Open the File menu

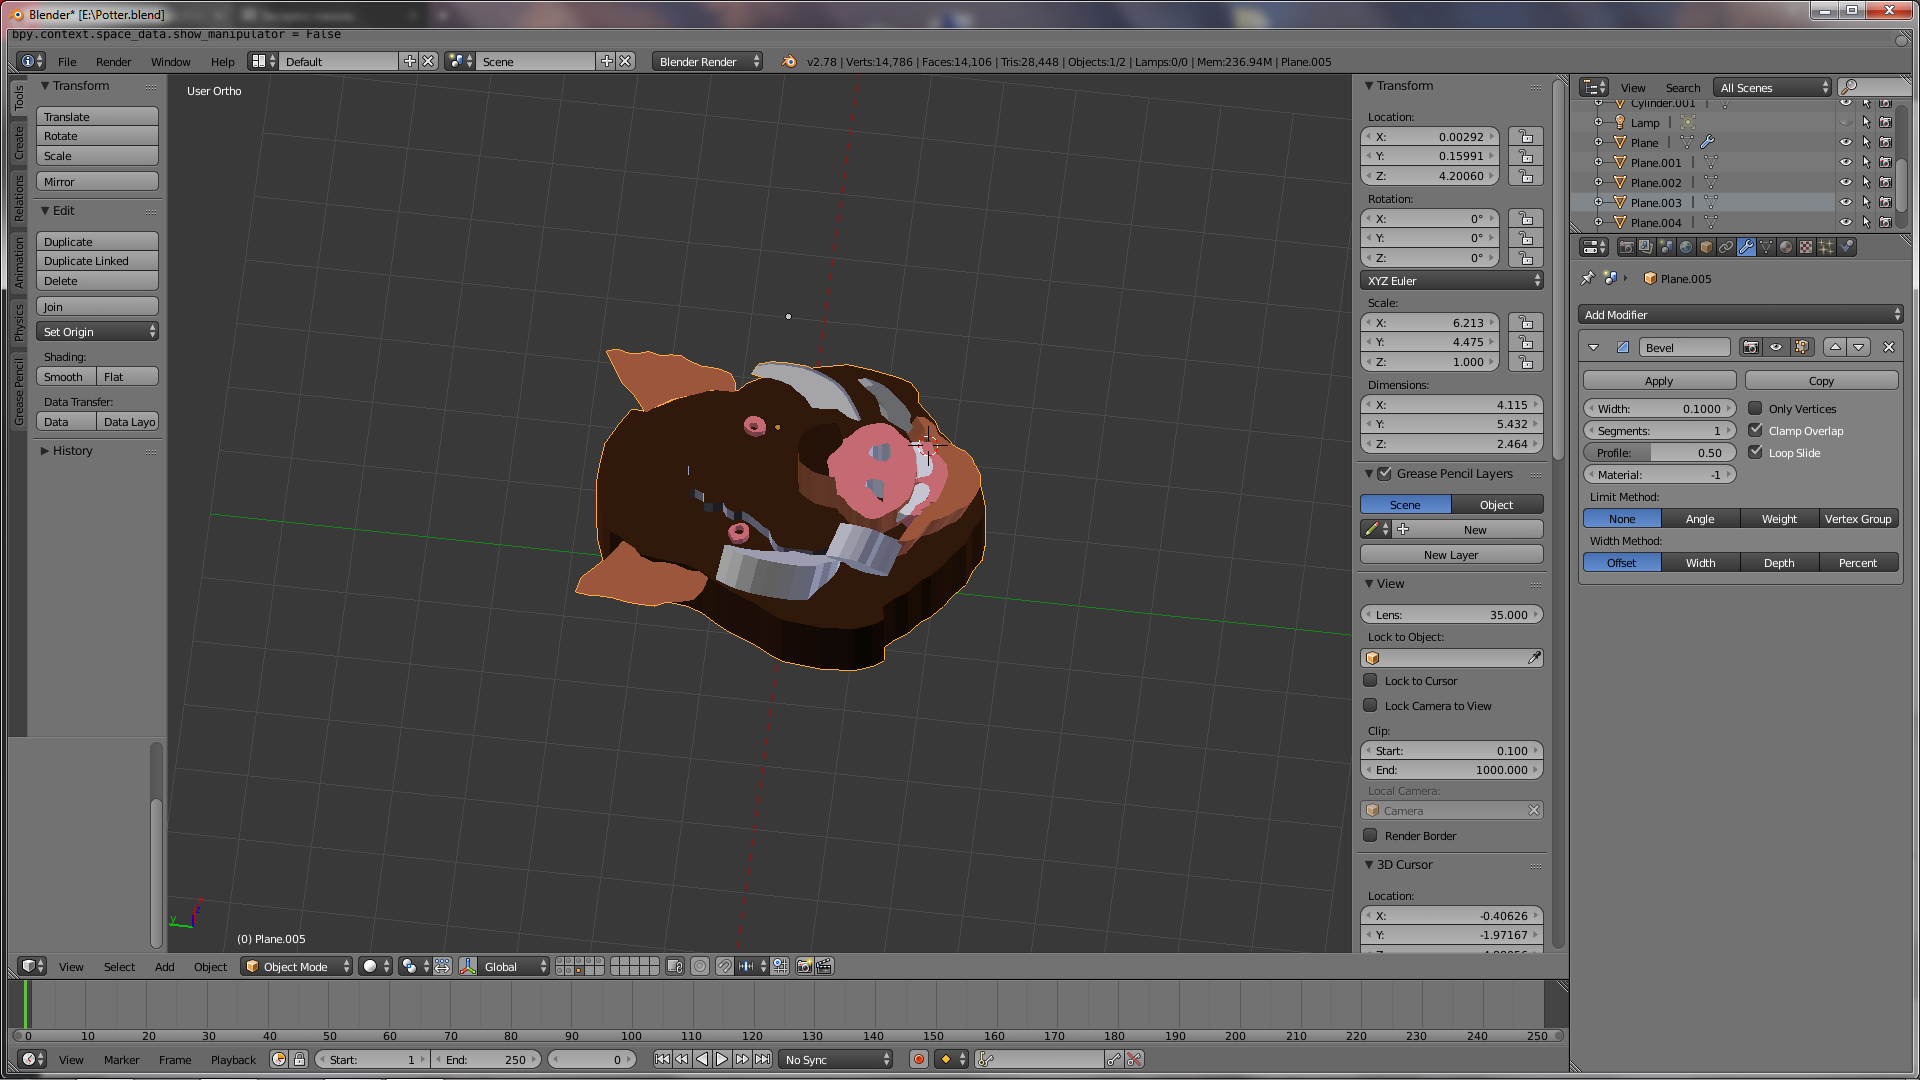tap(67, 61)
